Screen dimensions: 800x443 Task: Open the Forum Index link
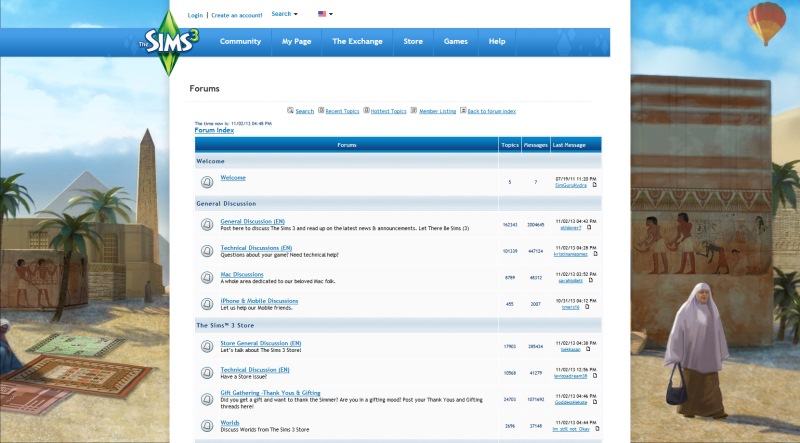click(x=214, y=130)
